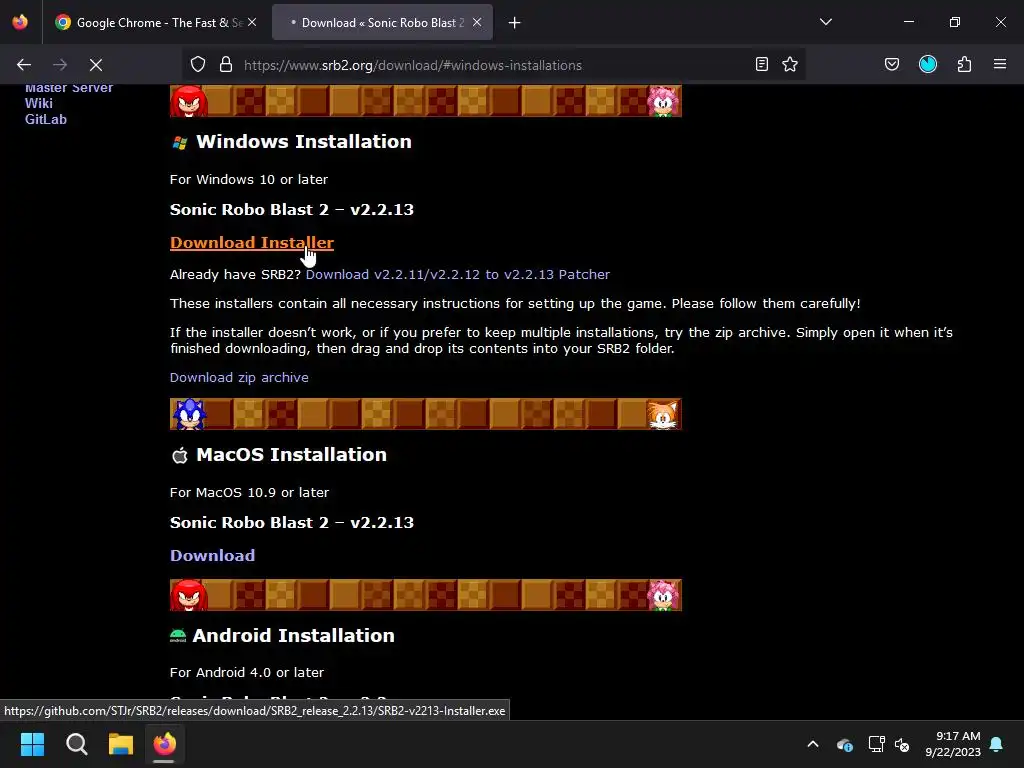1024x768 pixels.
Task: Open the Extensions puzzle piece menu
Action: 964,65
